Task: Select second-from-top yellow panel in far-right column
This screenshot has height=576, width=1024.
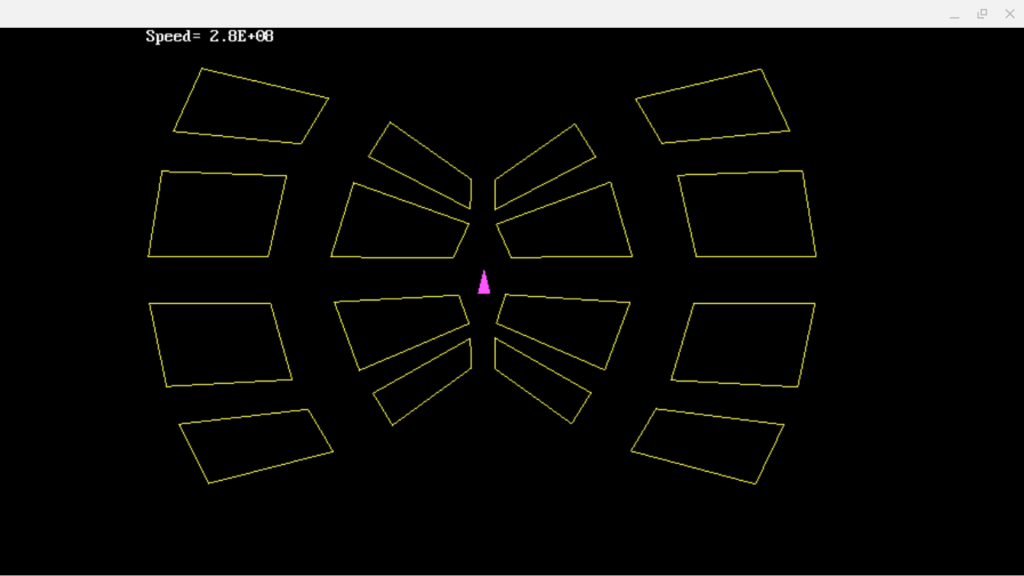Action: pyautogui.click(x=747, y=215)
